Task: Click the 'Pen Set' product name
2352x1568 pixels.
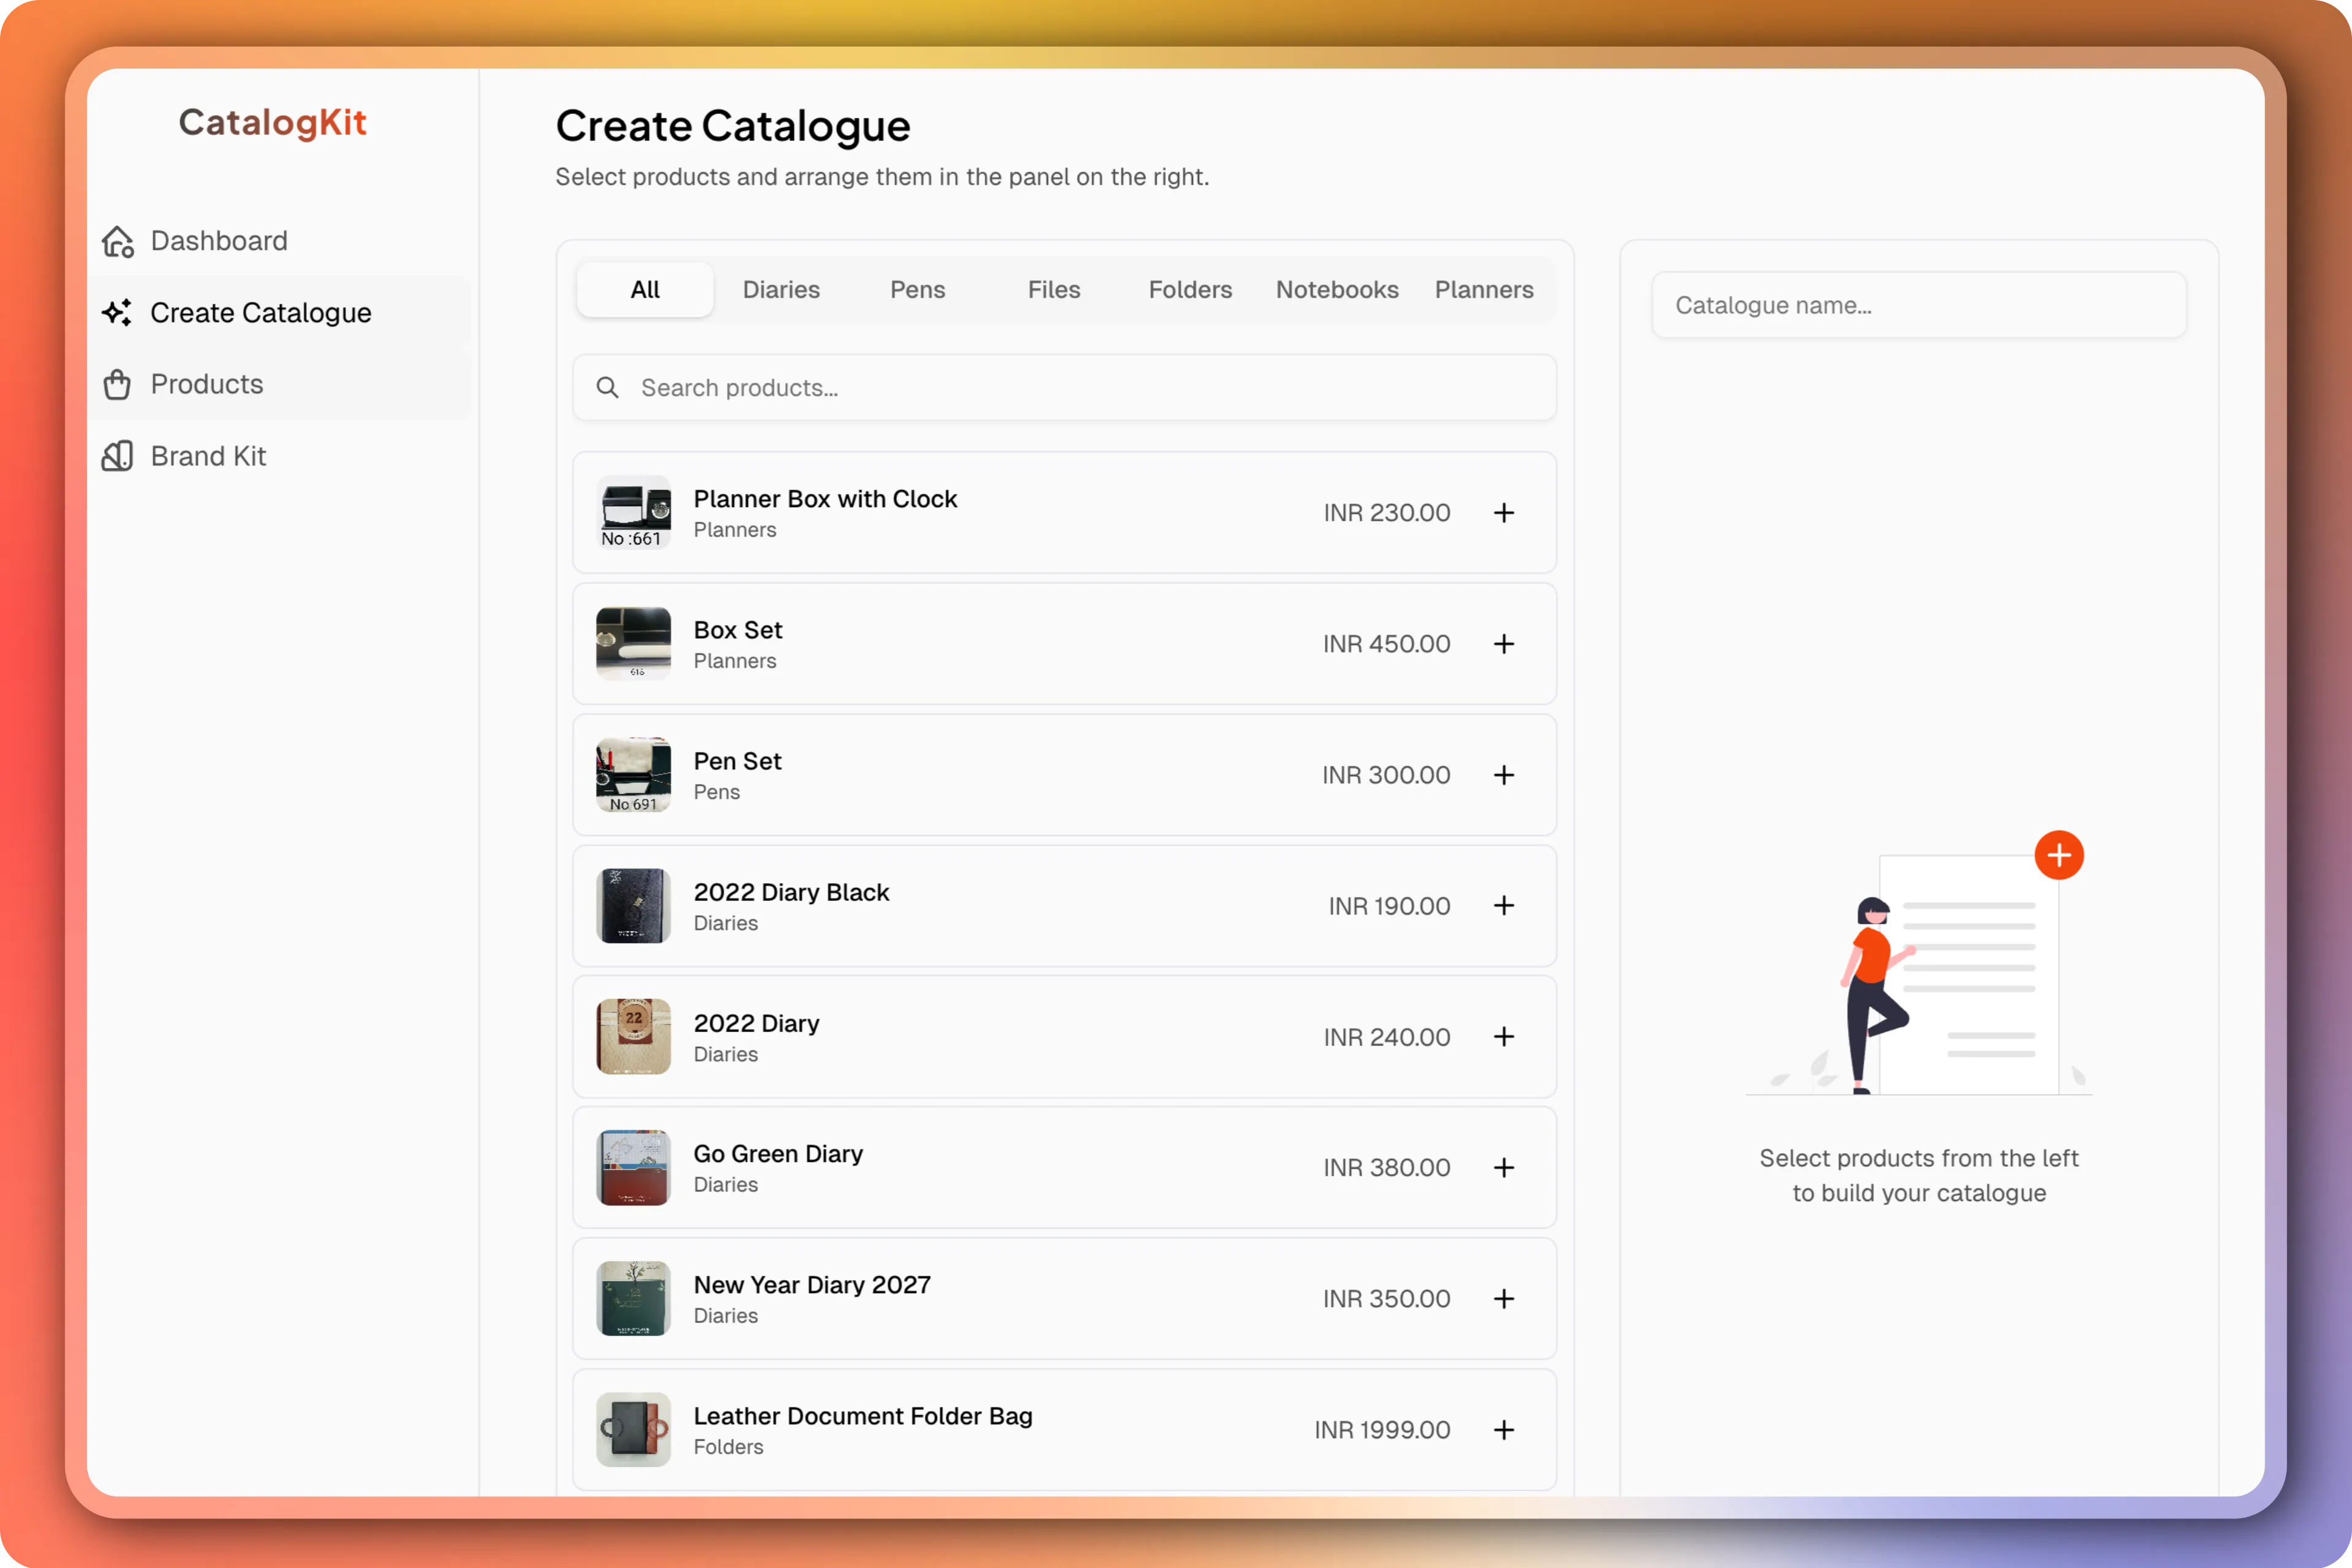Action: pyautogui.click(x=737, y=761)
